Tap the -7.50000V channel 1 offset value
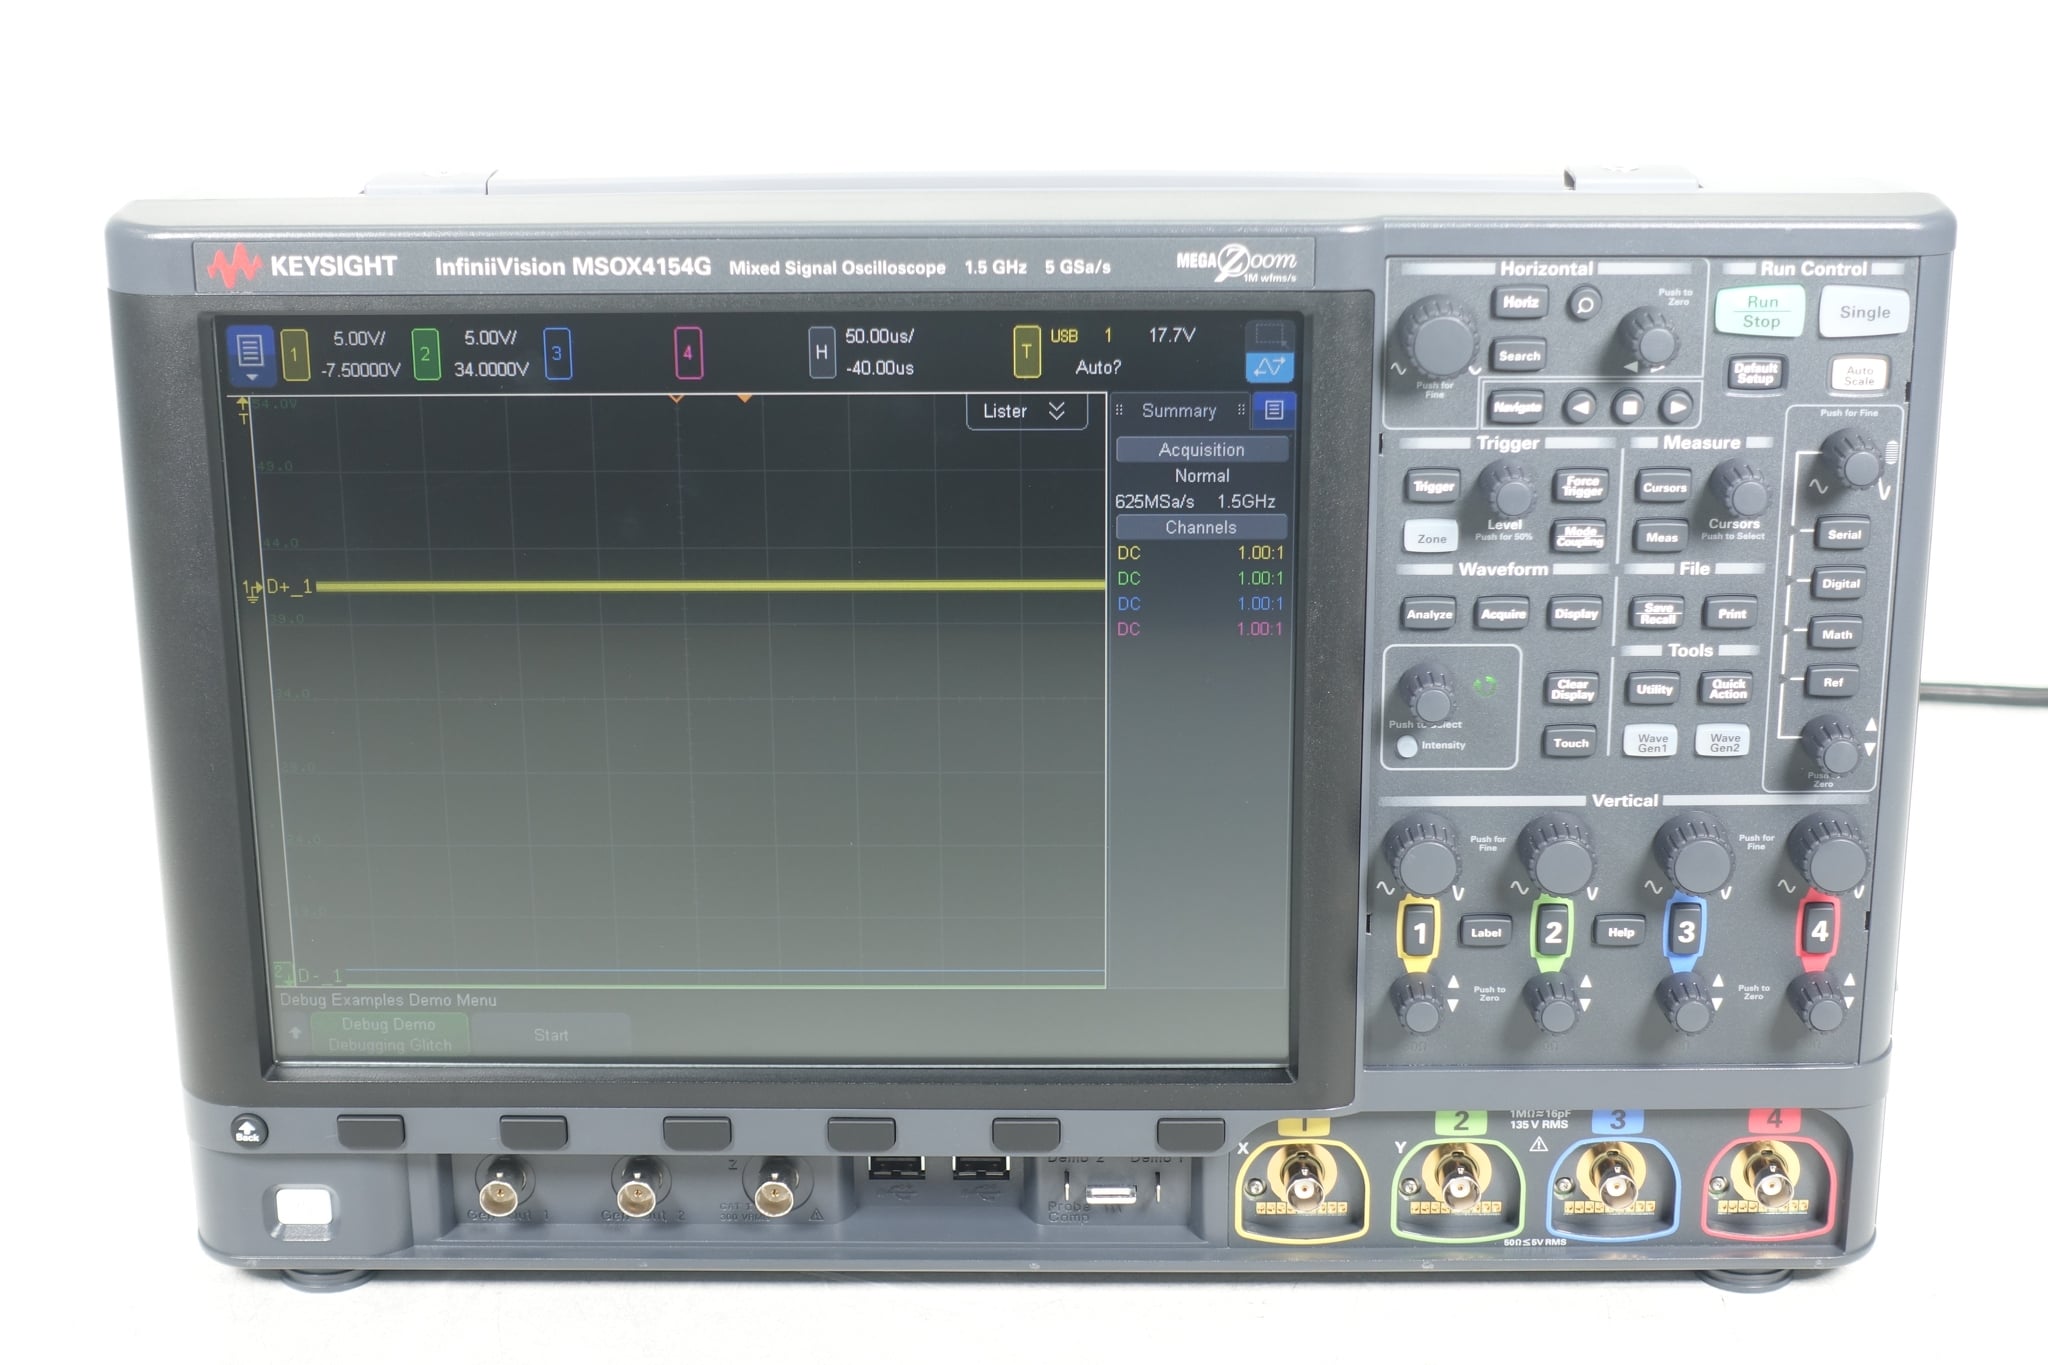 (x=360, y=370)
